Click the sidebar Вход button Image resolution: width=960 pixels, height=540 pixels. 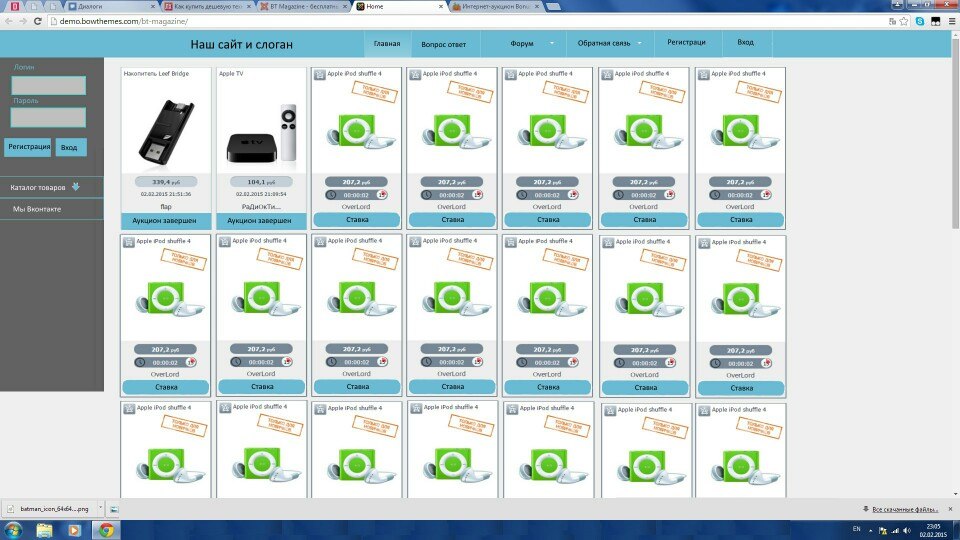[70, 147]
